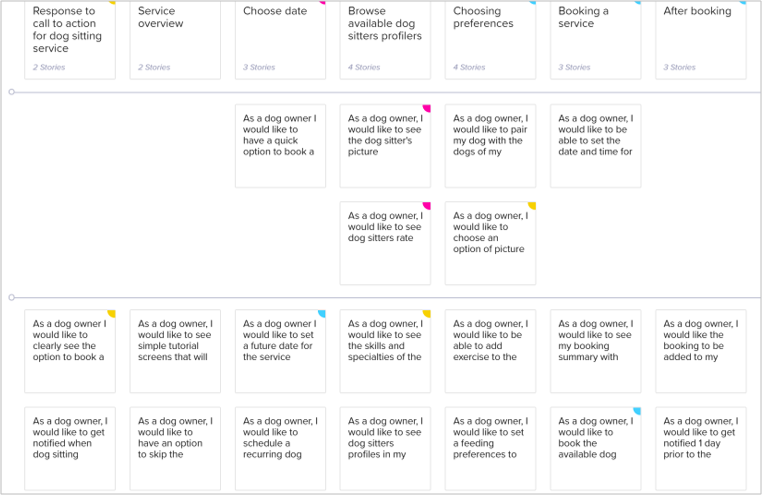Select the booking summary story card
The width and height of the screenshot is (762, 495).
(595, 351)
